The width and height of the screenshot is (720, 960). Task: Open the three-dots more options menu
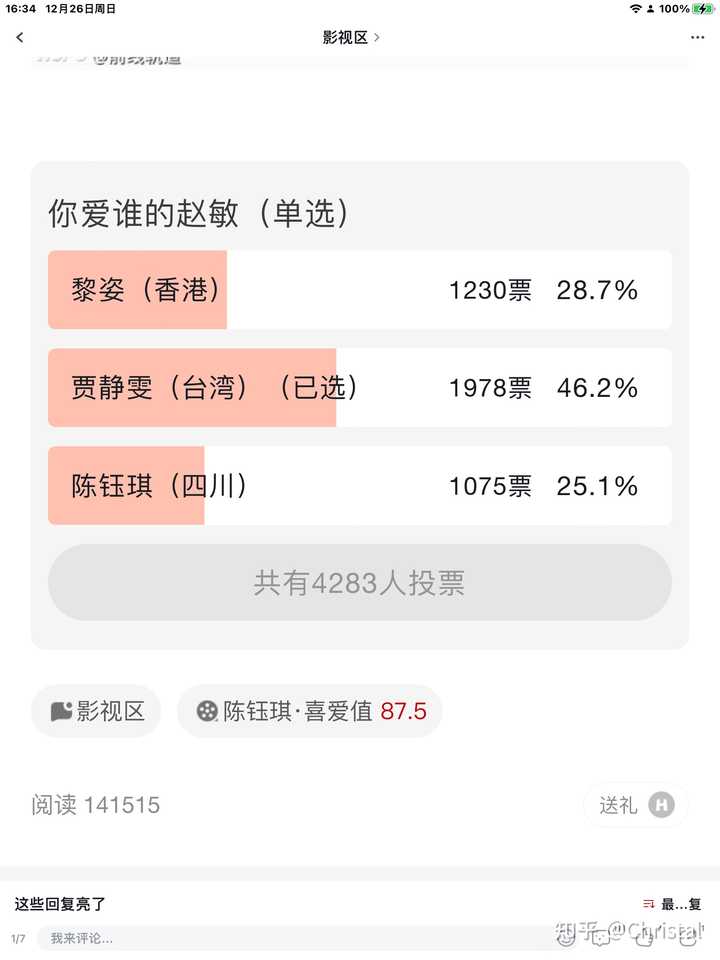pyautogui.click(x=697, y=38)
